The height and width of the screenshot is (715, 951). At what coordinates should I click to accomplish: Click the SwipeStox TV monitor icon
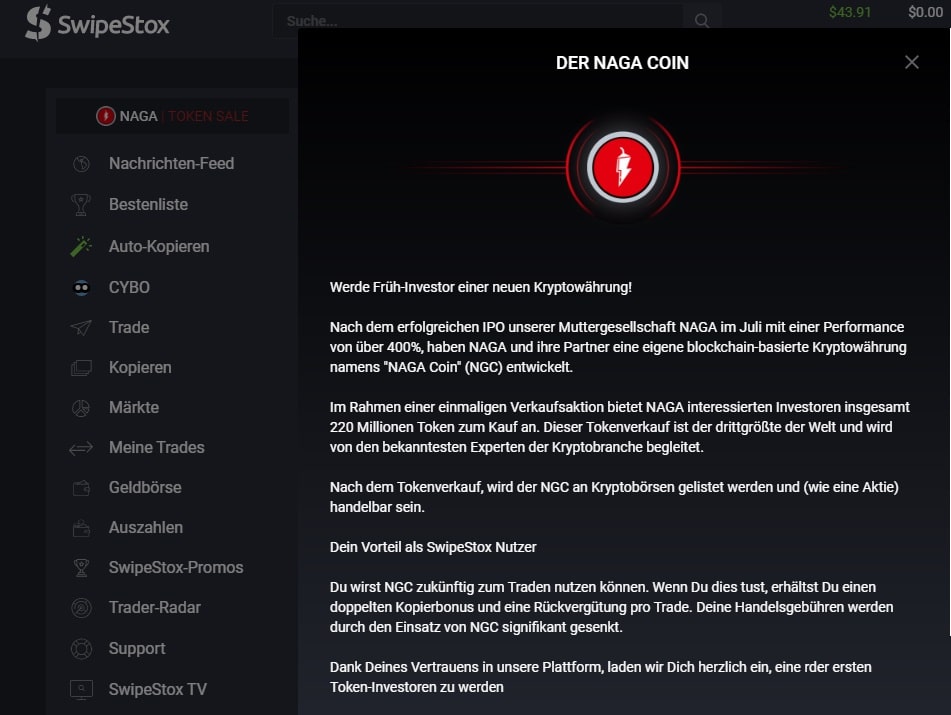pyautogui.click(x=81, y=690)
